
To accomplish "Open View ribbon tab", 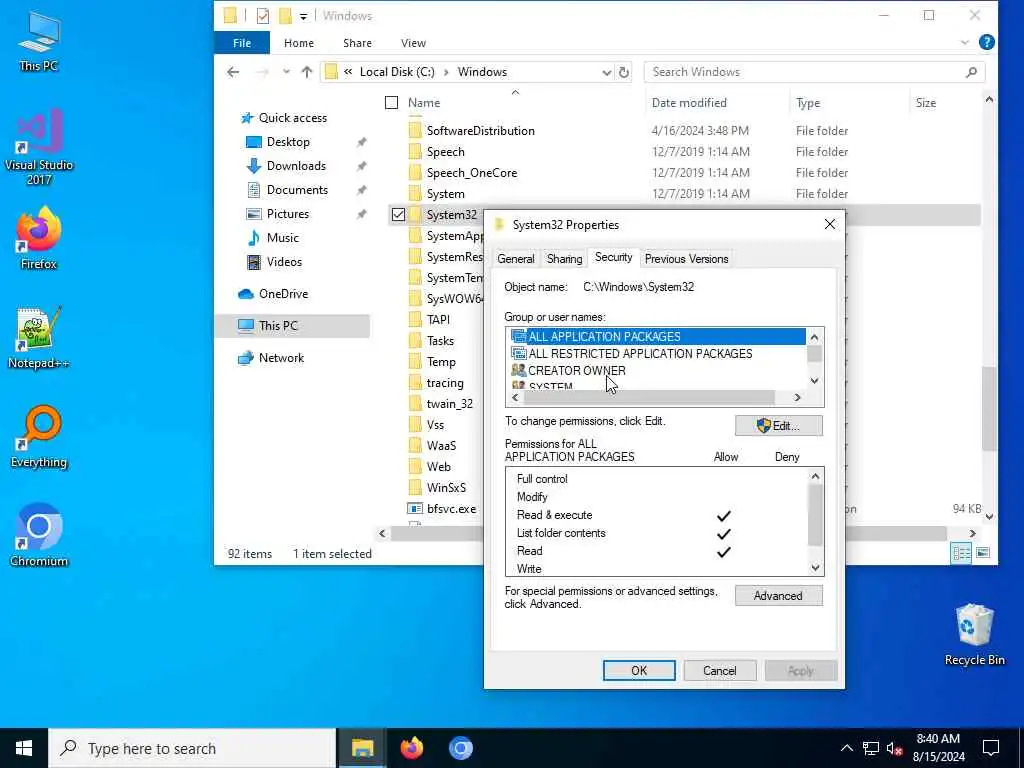I will tap(413, 42).
